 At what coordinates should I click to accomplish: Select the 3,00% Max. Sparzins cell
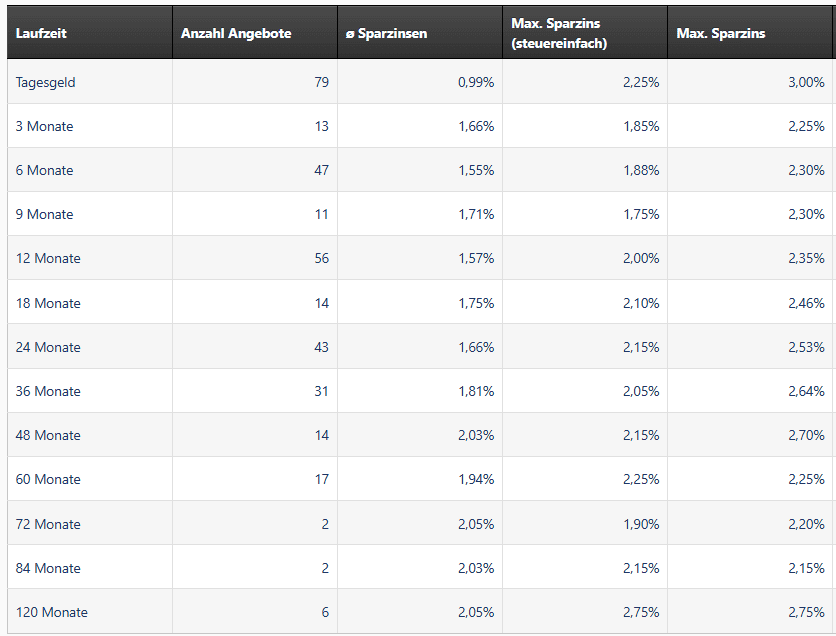(806, 82)
